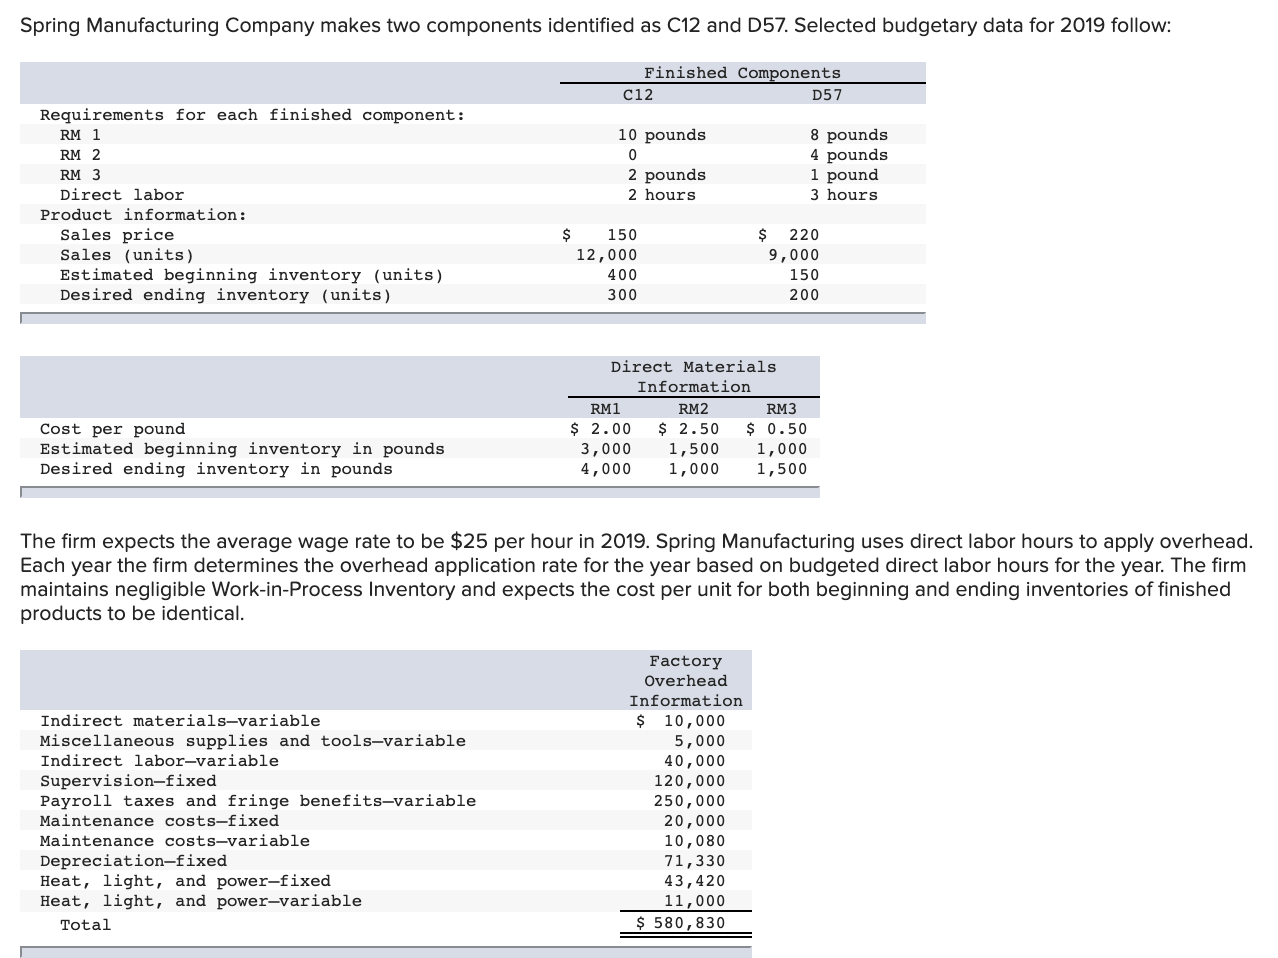Select the '12,000' sales units value
This screenshot has height=958, width=1278.
click(x=606, y=255)
